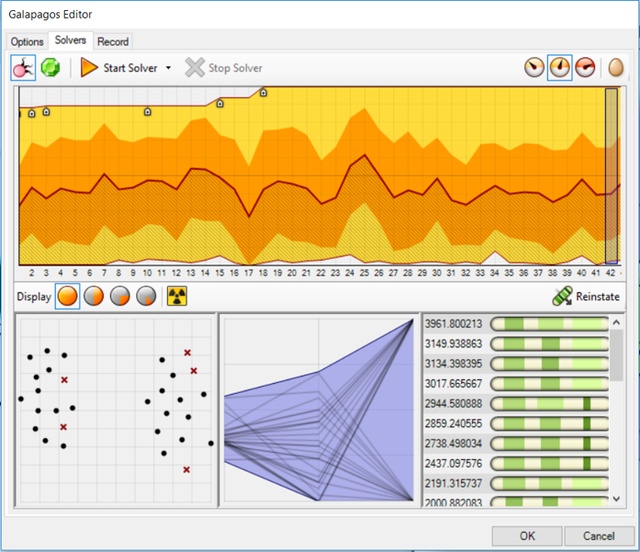The width and height of the screenshot is (640, 552).
Task: Click the gene bar beside 3961.800213
Action: coord(549,324)
